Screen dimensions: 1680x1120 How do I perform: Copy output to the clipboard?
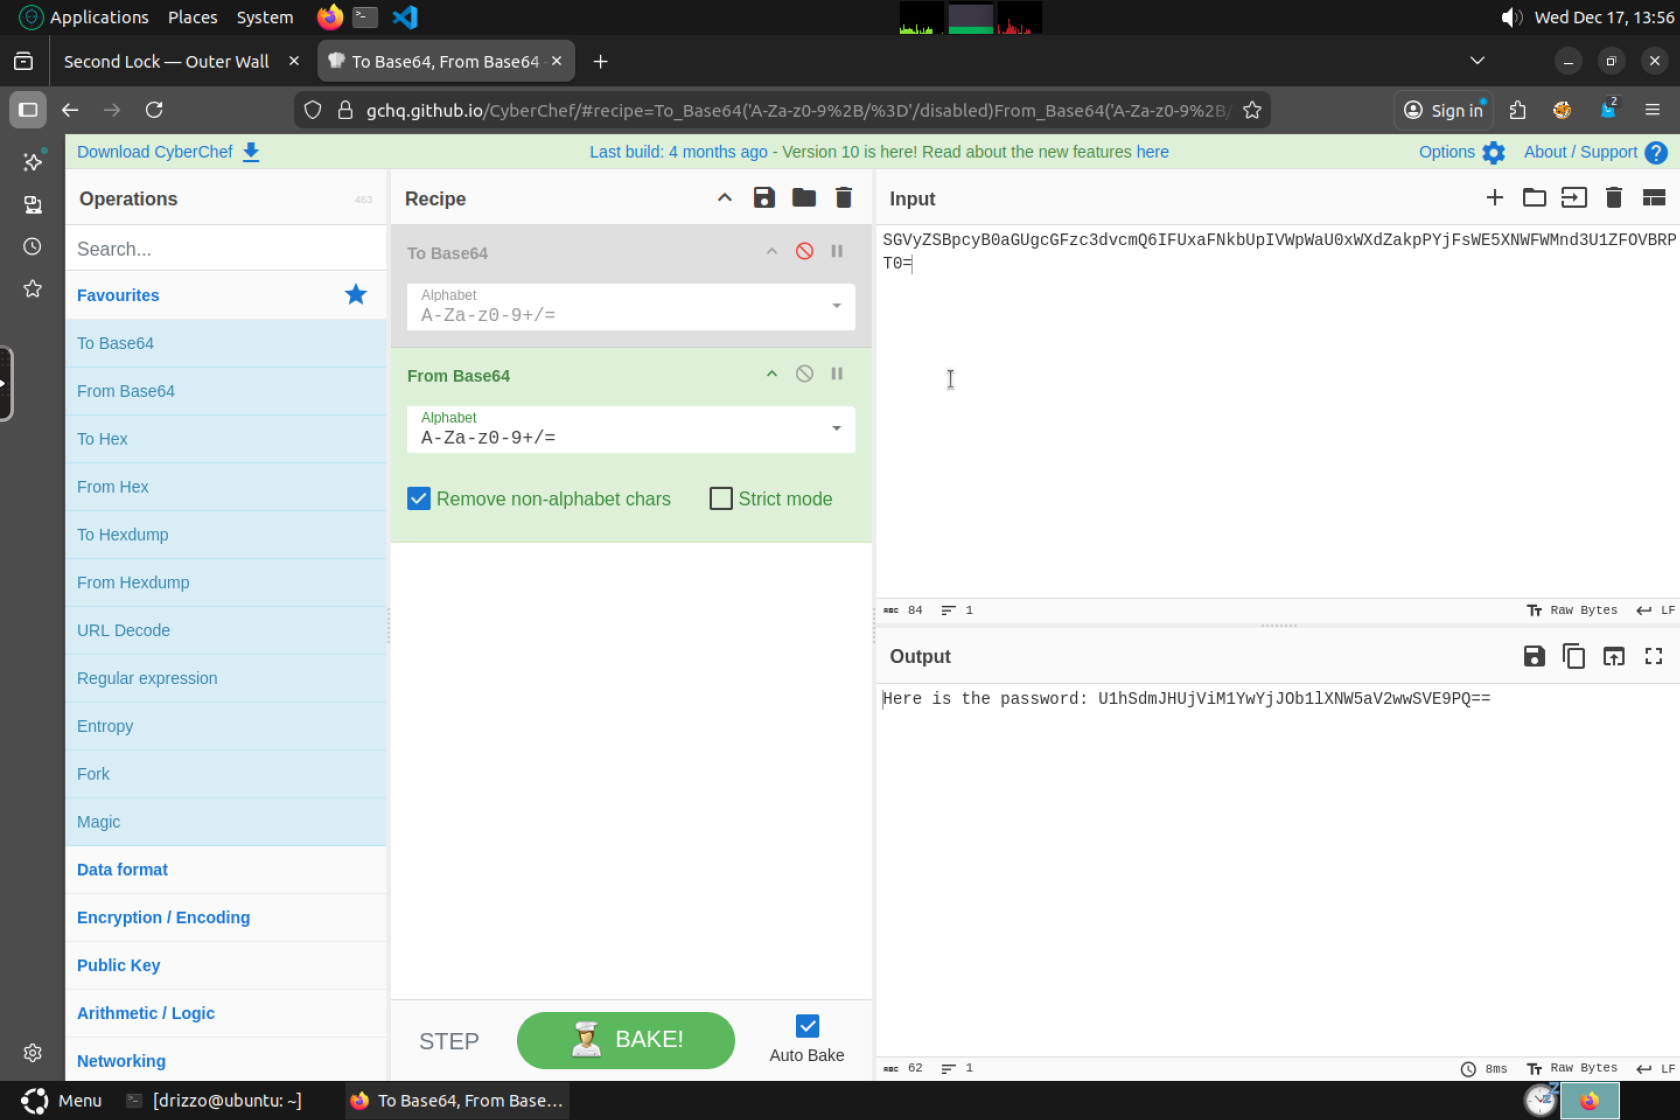pos(1574,656)
